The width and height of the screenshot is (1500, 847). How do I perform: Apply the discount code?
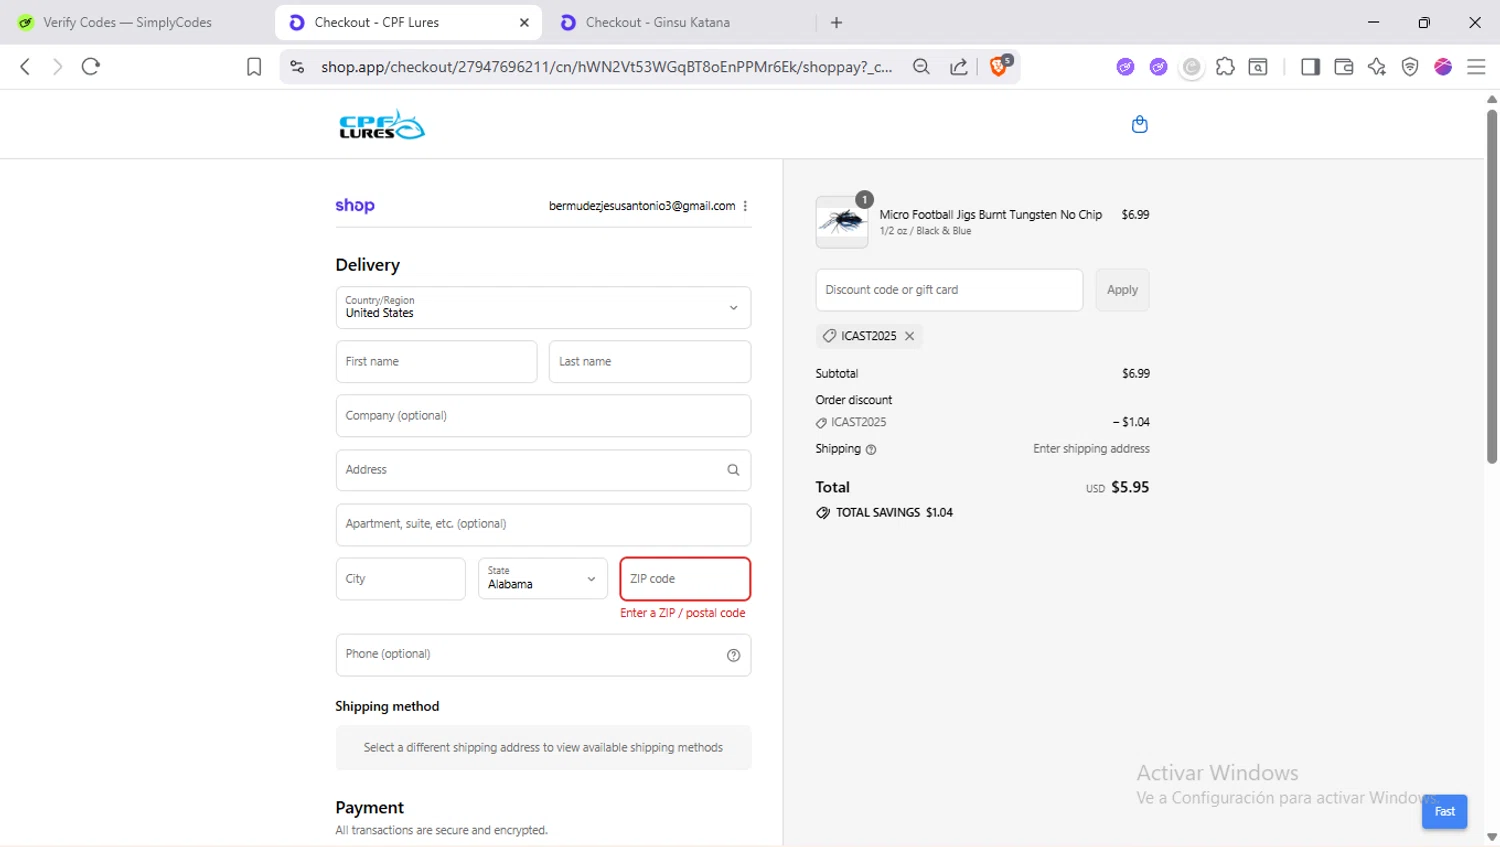coord(1122,290)
